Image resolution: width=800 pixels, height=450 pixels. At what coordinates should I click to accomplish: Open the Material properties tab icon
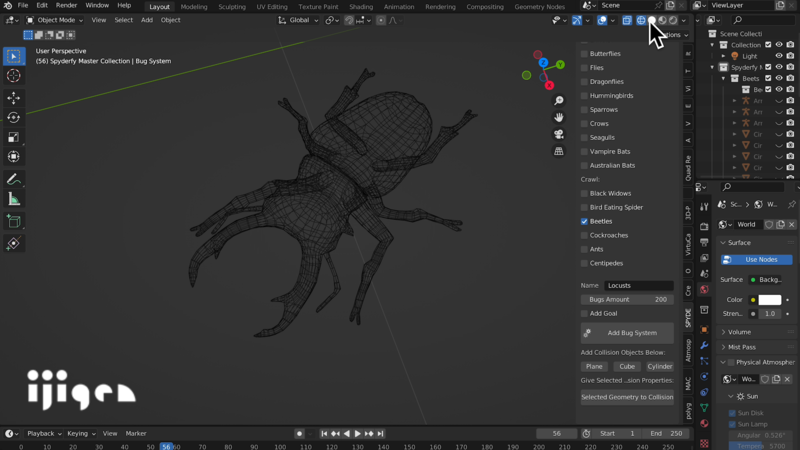point(704,423)
